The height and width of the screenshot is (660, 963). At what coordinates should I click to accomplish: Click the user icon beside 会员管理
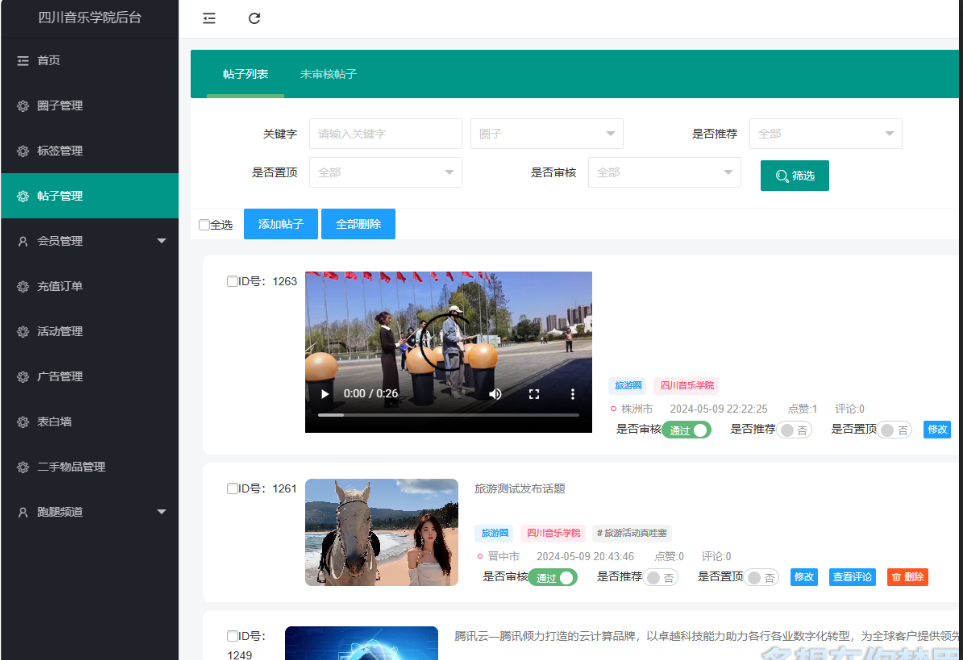click(23, 241)
